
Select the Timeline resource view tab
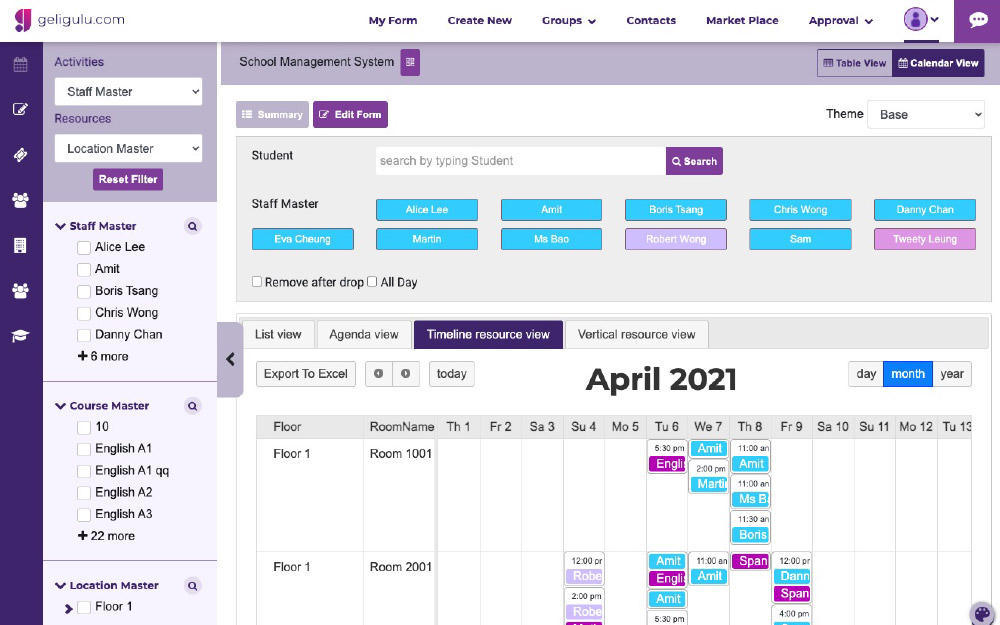click(488, 334)
